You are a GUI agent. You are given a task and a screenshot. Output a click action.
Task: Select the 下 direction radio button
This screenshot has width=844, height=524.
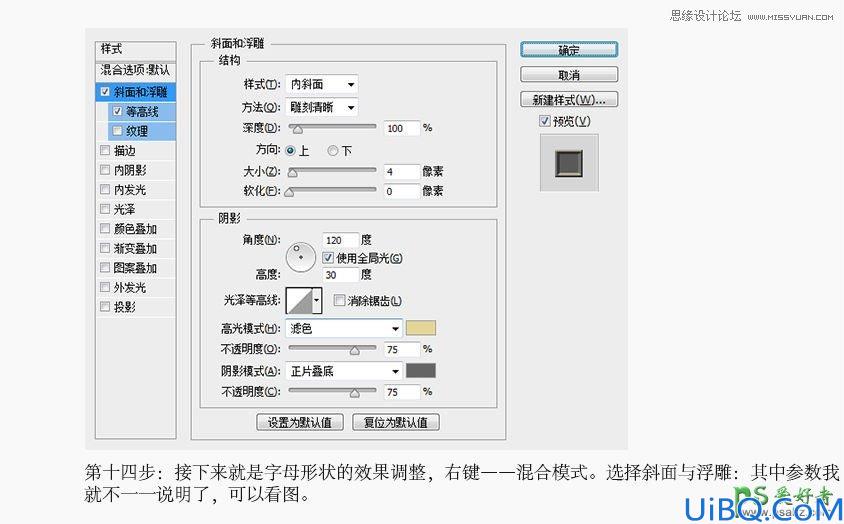pos(333,151)
